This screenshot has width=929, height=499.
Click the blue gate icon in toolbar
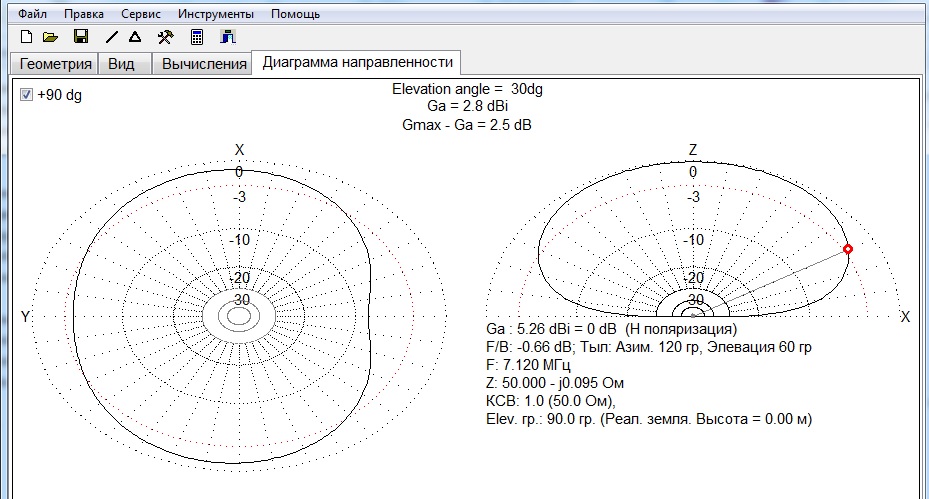[x=228, y=37]
